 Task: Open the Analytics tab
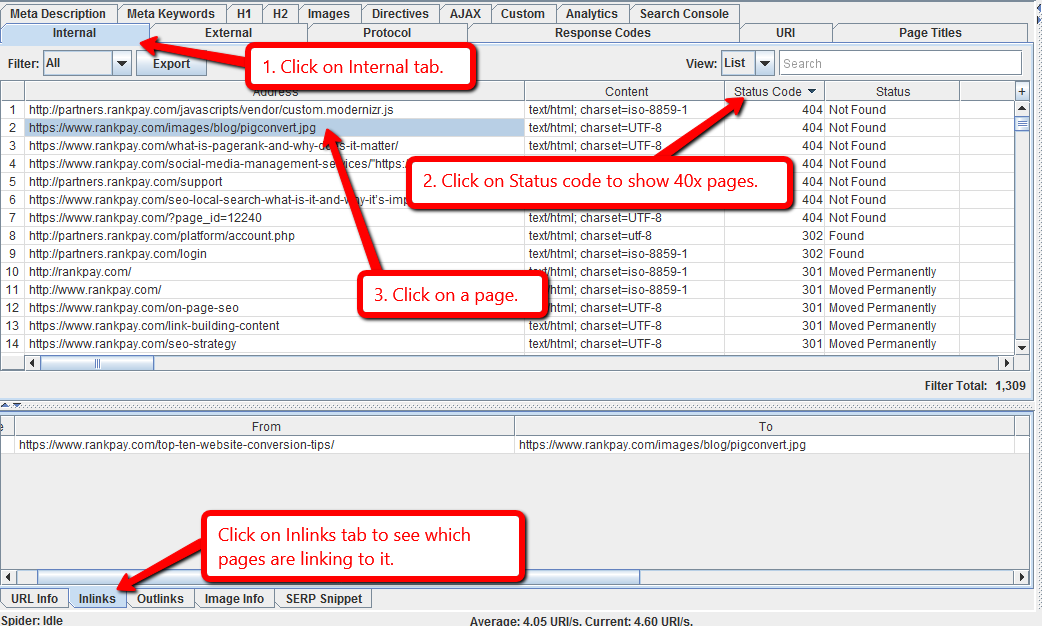point(591,13)
